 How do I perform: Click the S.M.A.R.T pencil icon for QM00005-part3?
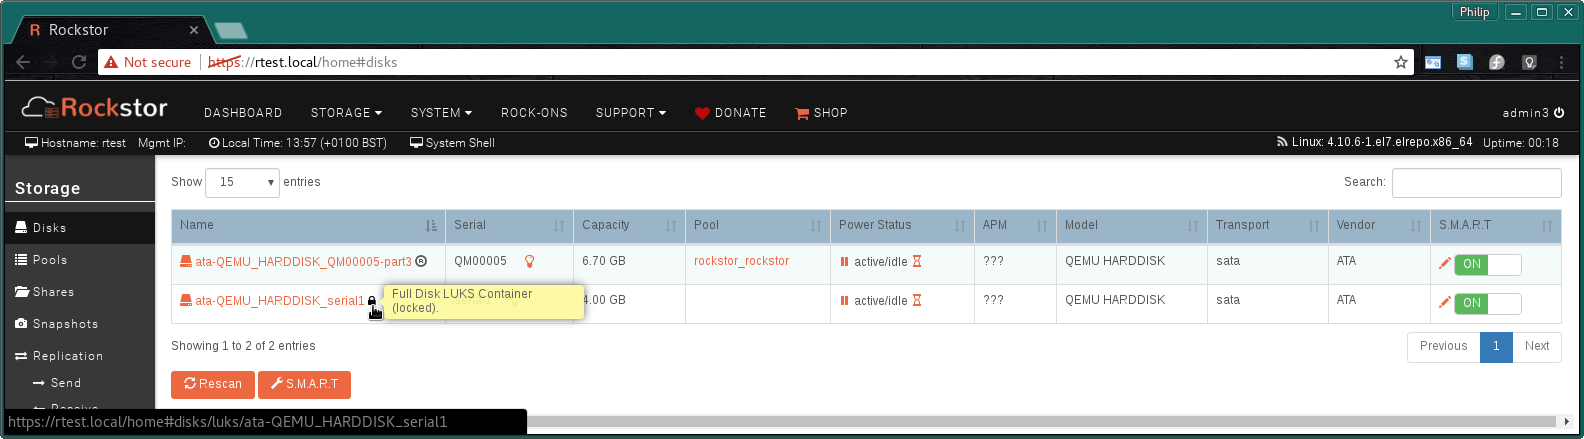(x=1444, y=263)
